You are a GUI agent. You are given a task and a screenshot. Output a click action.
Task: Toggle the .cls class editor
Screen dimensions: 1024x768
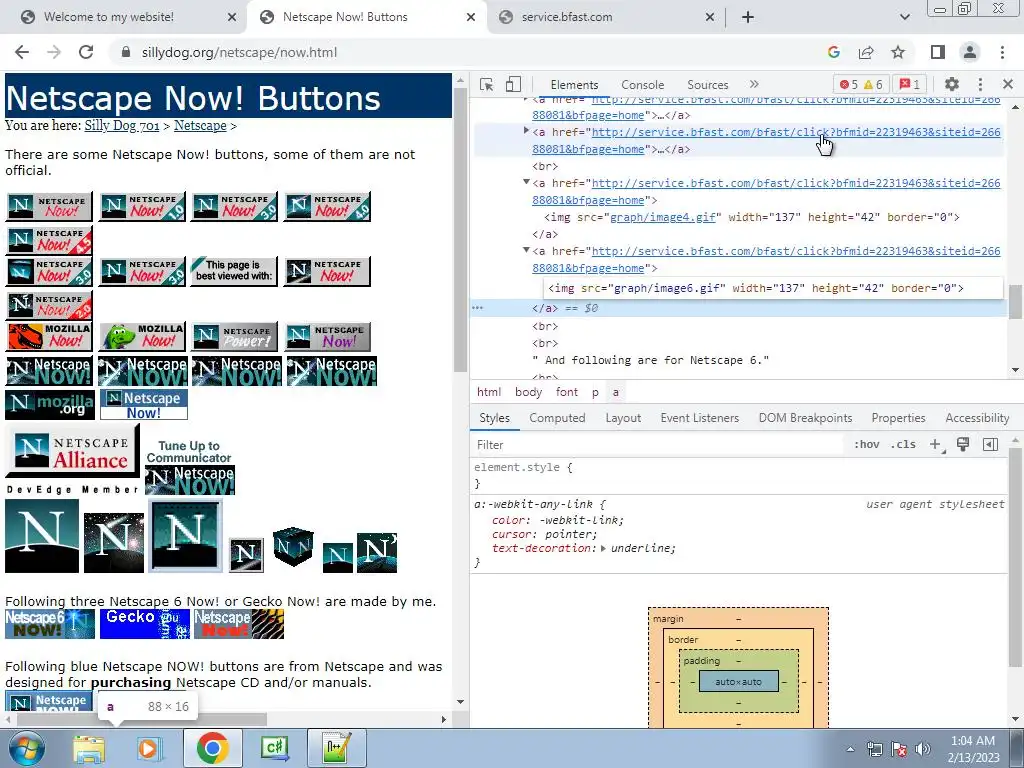click(x=903, y=445)
